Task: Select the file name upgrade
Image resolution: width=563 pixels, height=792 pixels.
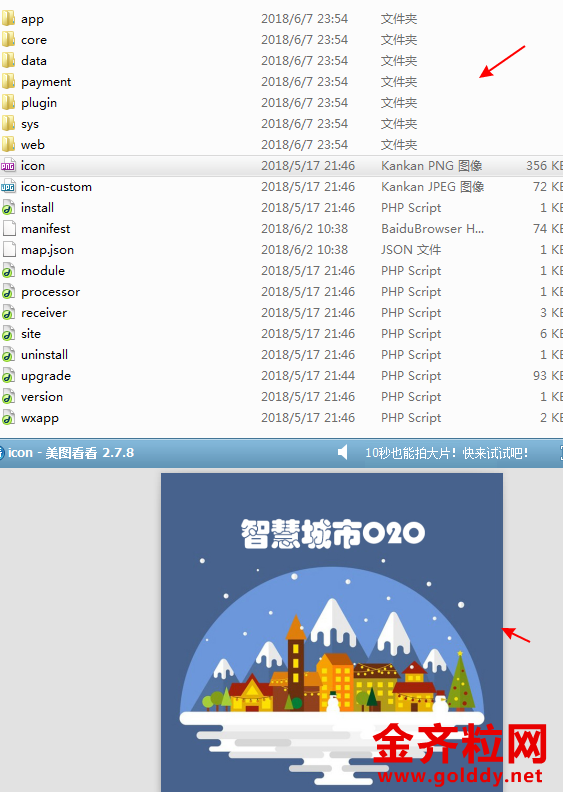Action: 46,376
